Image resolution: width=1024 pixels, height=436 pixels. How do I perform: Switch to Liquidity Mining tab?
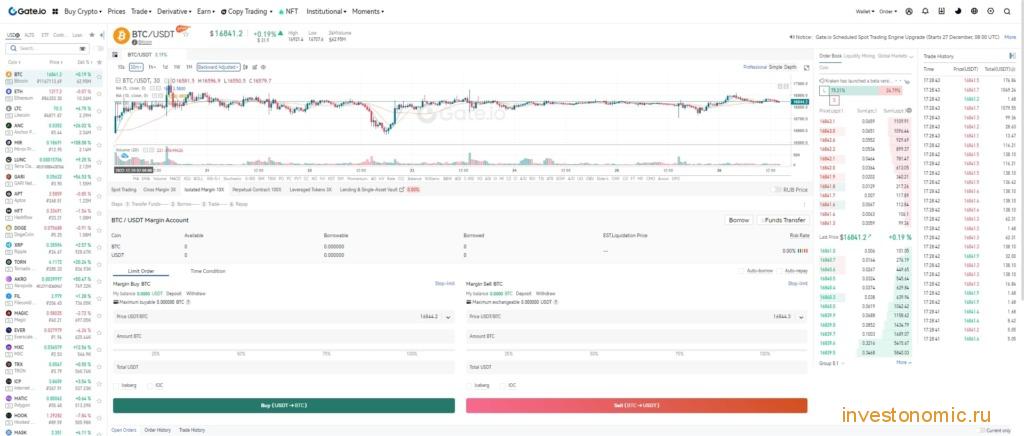point(859,57)
